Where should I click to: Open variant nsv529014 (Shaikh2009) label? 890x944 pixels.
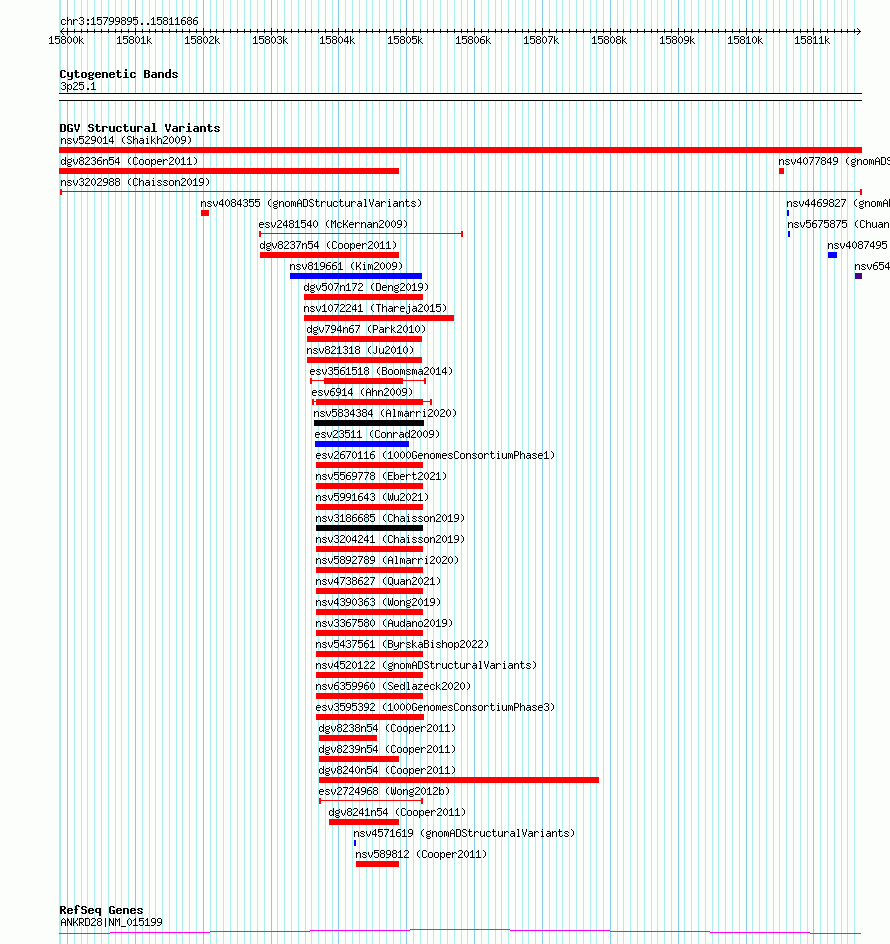126,140
